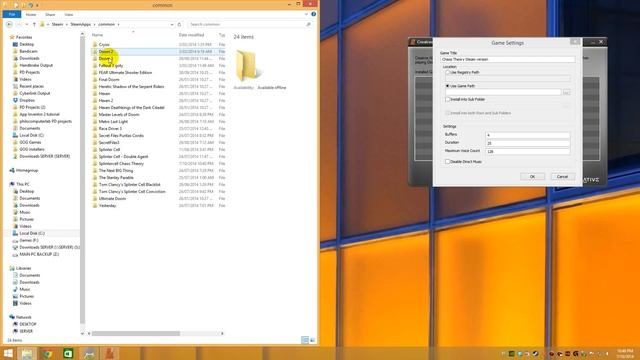This screenshot has height=360, width=640.
Task: Open Tom Clancy's Splinter Cell Conviction folder
Action: (x=132, y=192)
